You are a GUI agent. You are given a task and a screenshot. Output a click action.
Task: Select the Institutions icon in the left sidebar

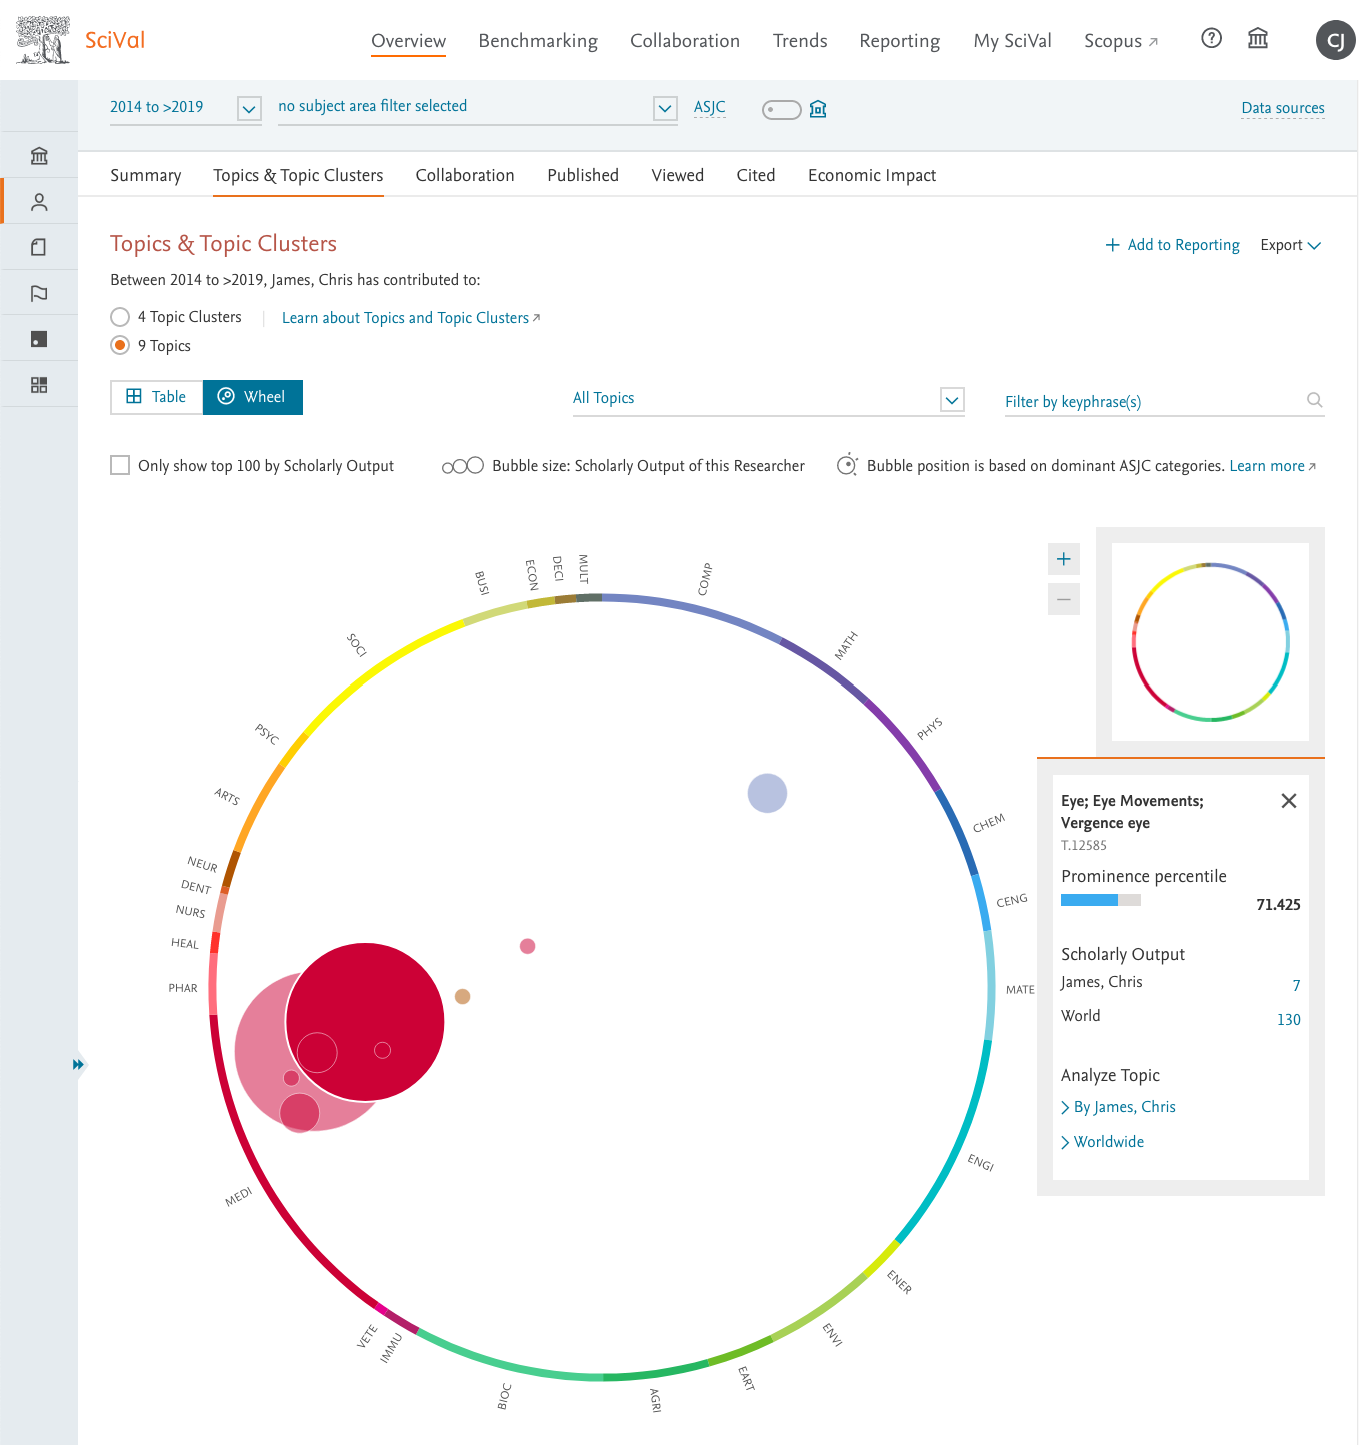point(39,155)
